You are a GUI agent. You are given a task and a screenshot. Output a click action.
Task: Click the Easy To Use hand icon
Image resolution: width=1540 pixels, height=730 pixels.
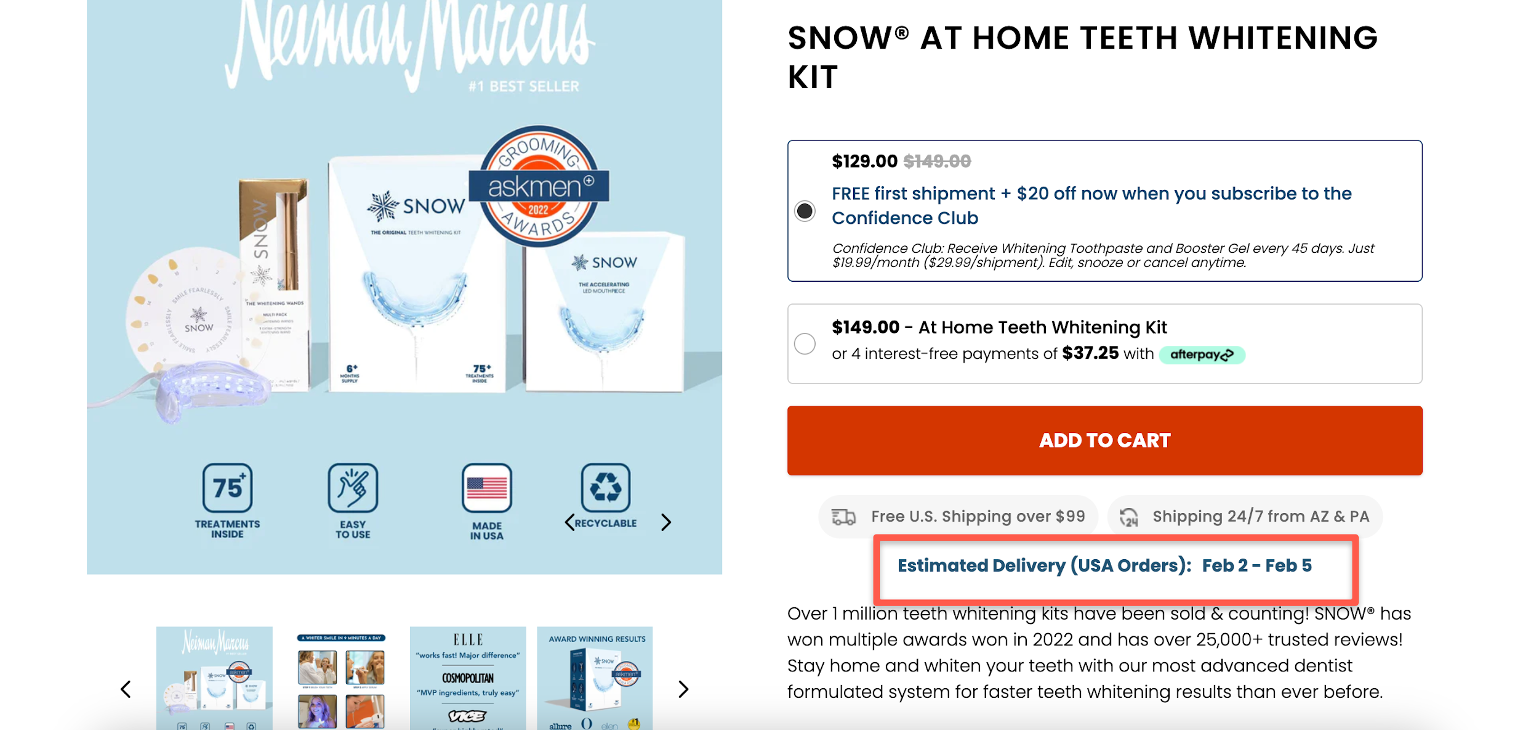point(353,488)
